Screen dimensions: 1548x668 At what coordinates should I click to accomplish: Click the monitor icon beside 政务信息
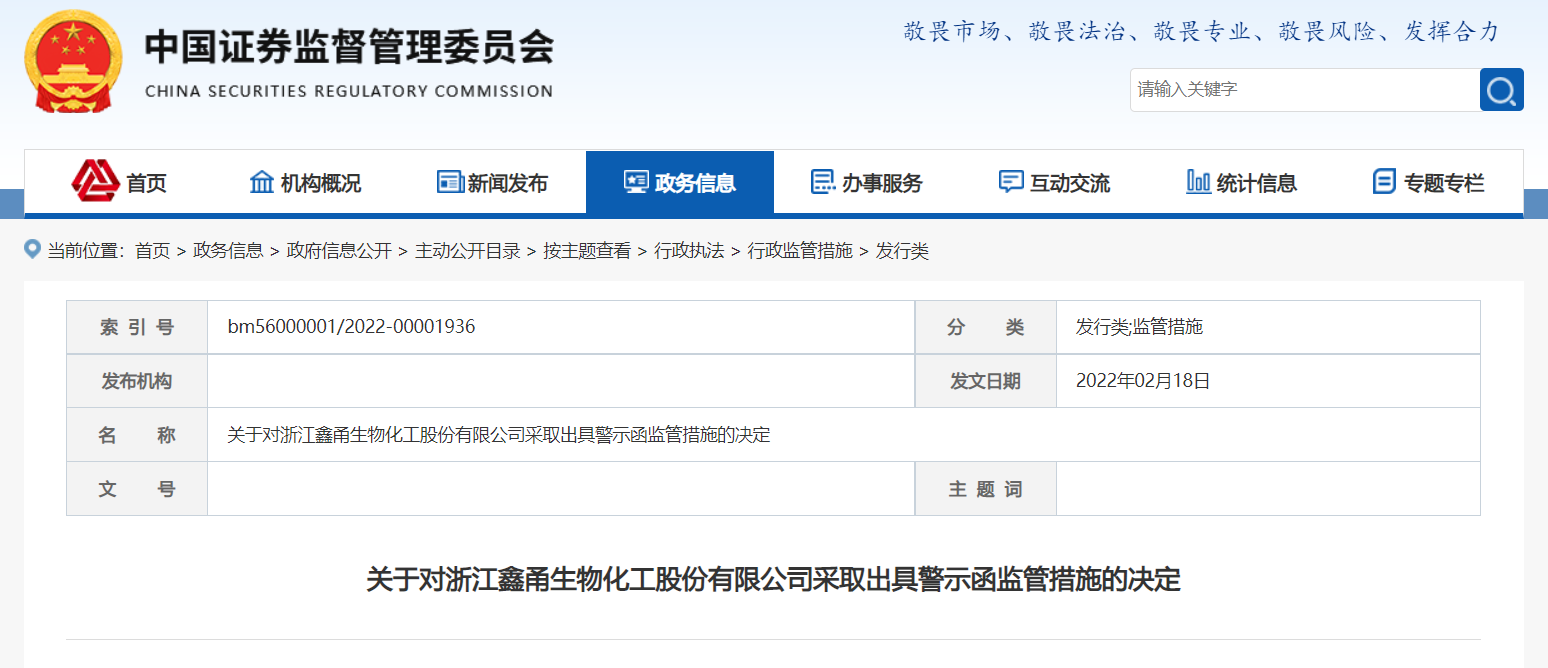click(636, 182)
